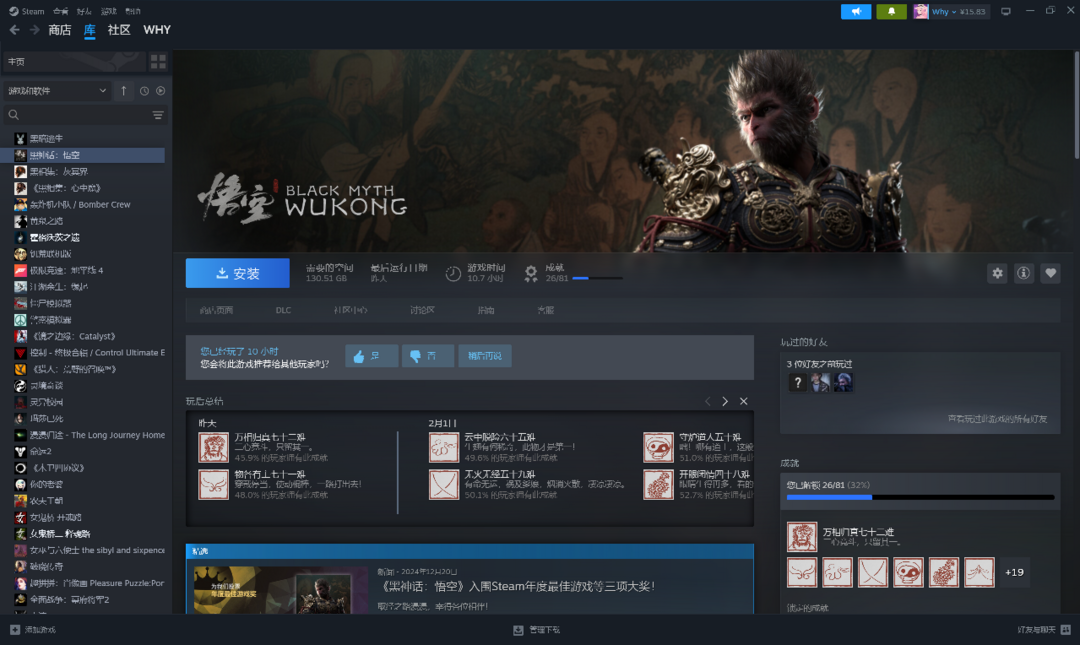Show the previous post-game summary page
Viewport: 1080px width, 645px height.
pyautogui.click(x=707, y=401)
